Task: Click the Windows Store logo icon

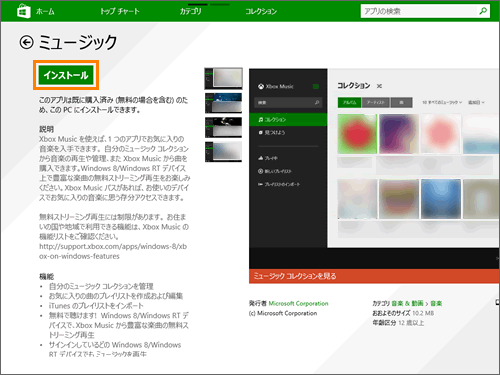Action: point(24,11)
